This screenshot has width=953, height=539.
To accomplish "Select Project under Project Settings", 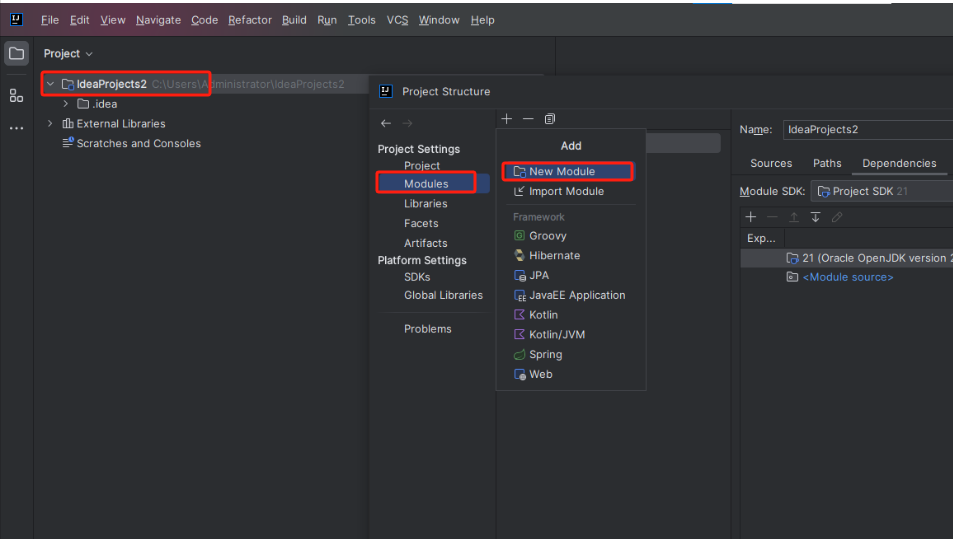I will click(x=422, y=165).
